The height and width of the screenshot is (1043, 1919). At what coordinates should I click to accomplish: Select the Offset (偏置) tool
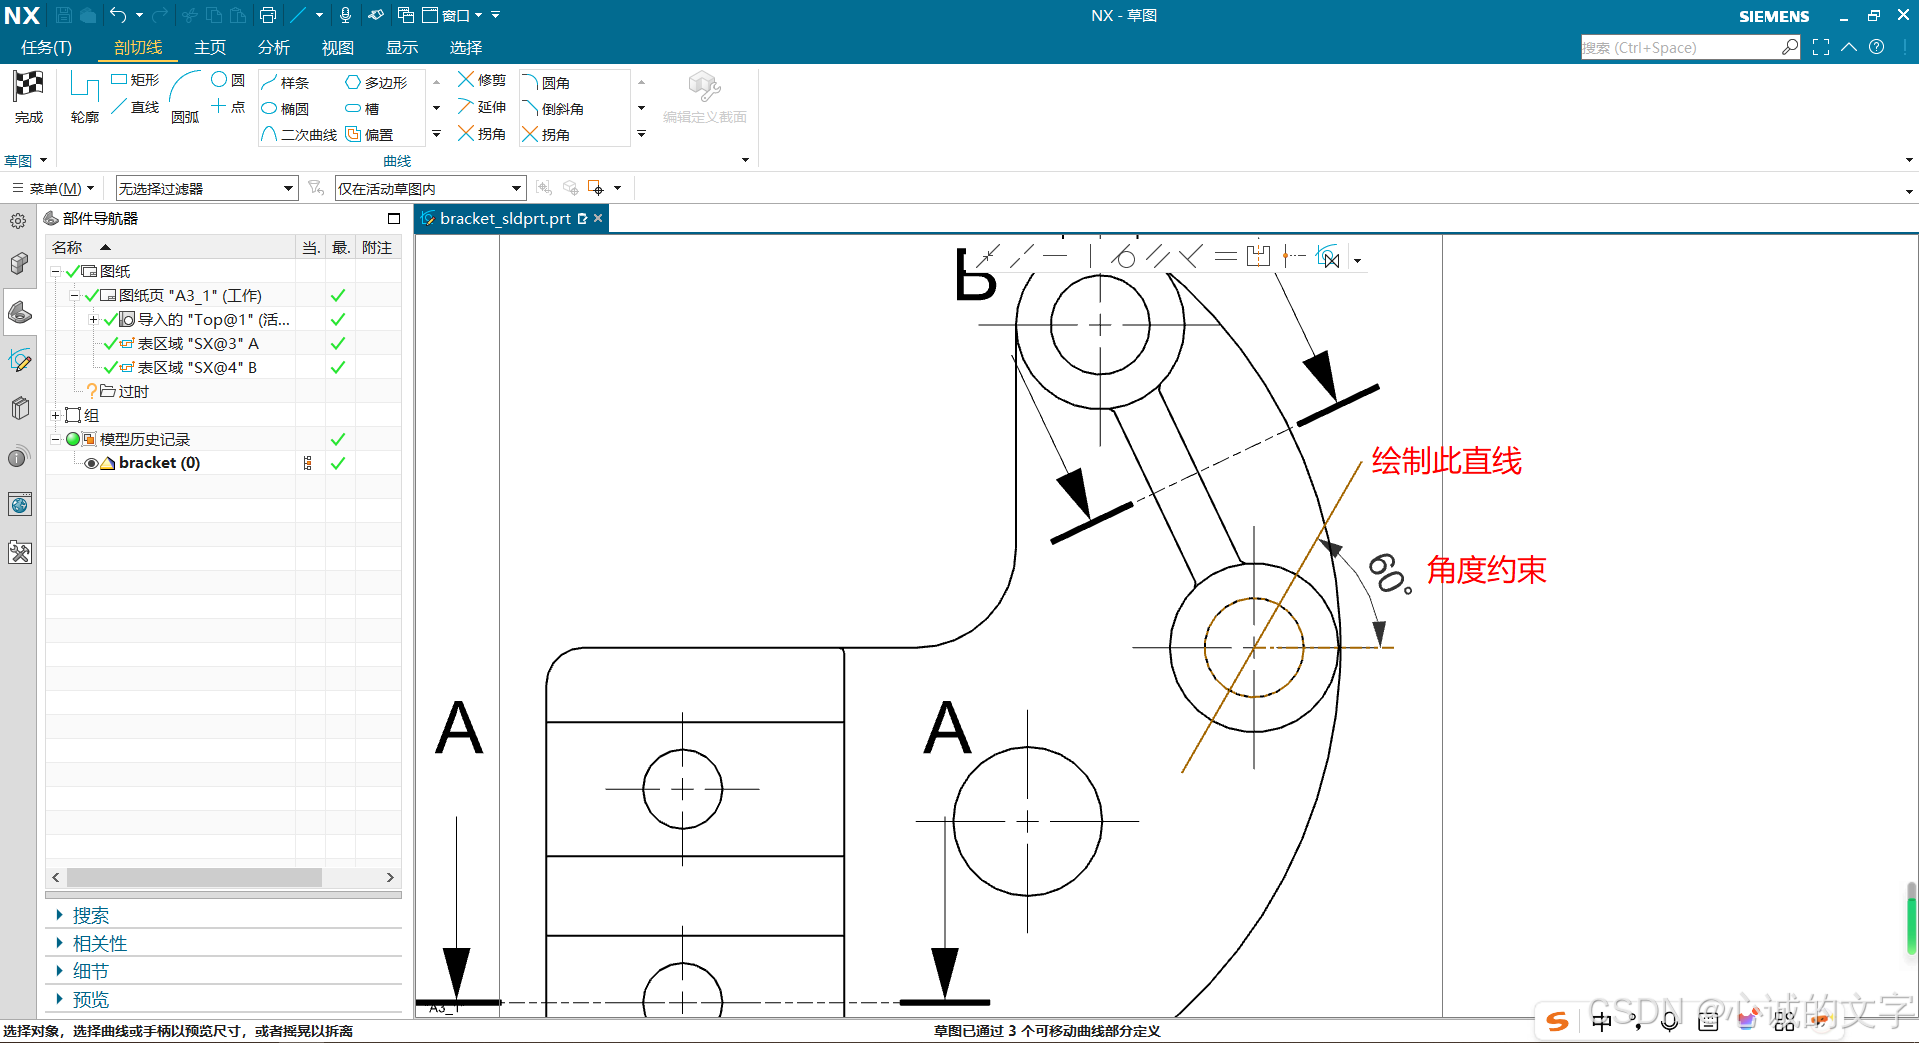(369, 134)
